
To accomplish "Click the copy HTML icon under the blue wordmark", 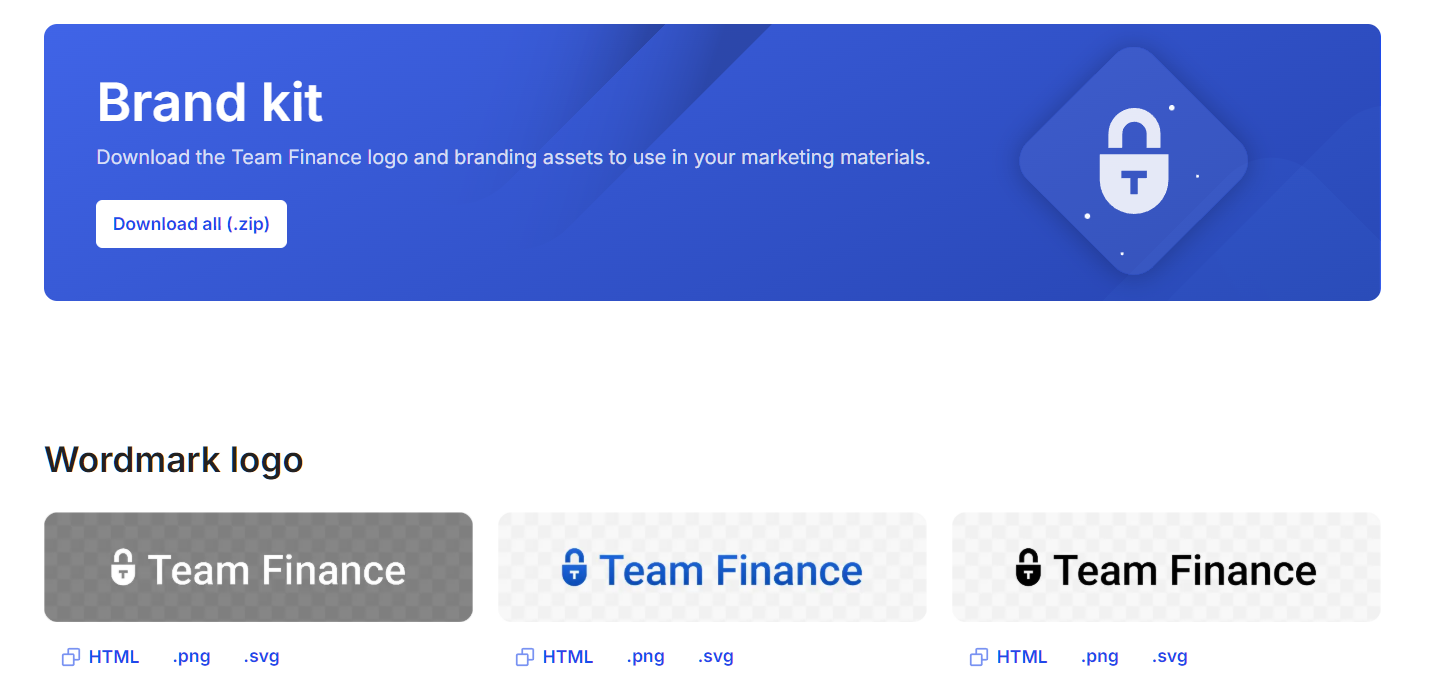I will click(524, 656).
